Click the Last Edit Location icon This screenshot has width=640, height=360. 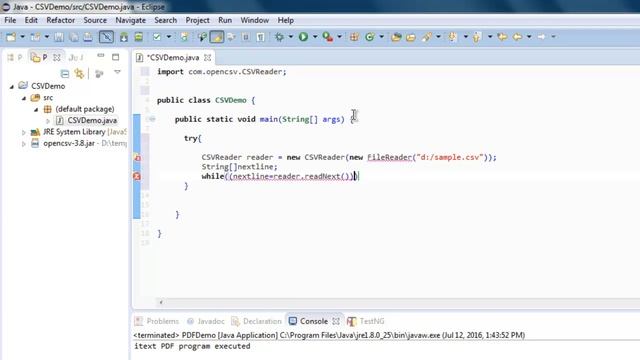502,37
